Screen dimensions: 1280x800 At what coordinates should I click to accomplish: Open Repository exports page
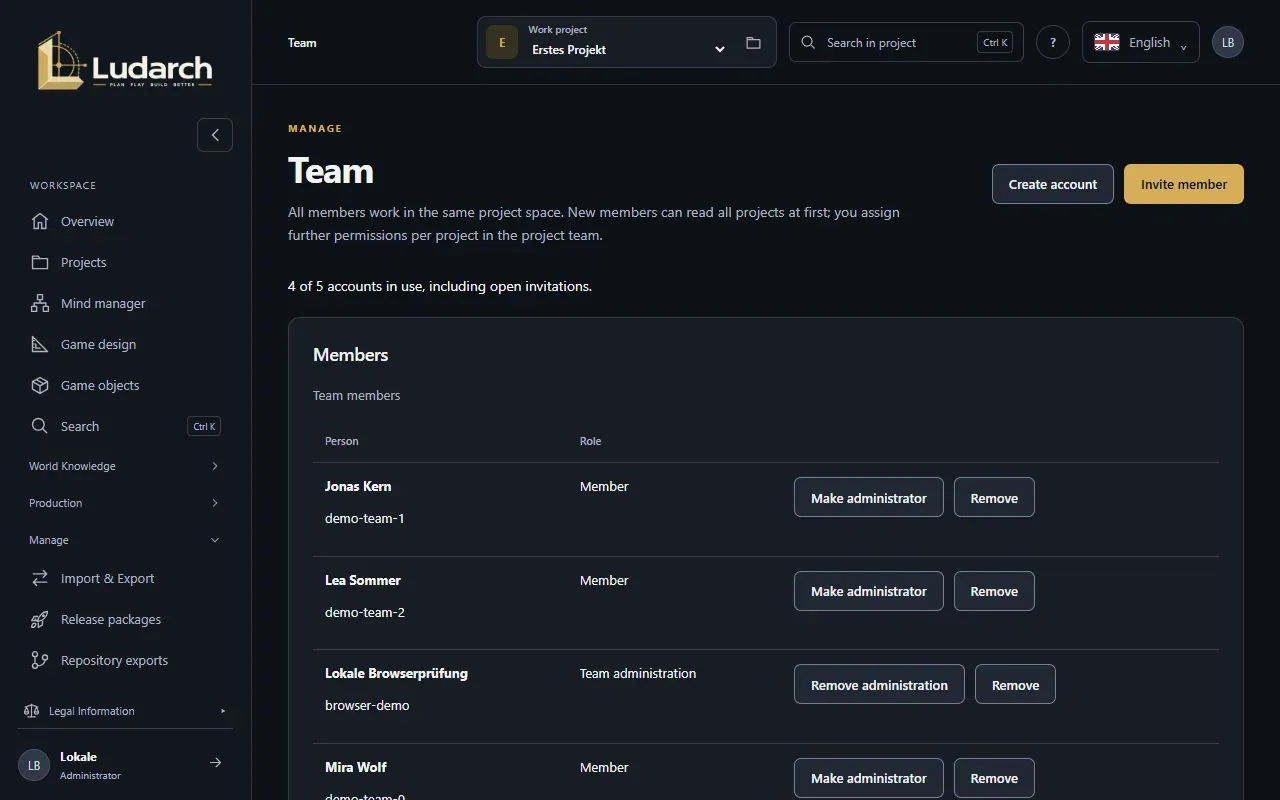[x=125, y=660]
